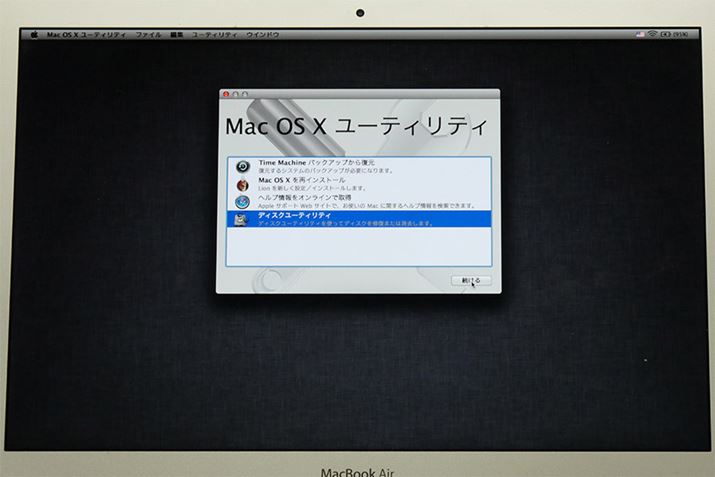Click the 続ける continue button
Viewport: 715px width, 477px height.
click(x=471, y=280)
